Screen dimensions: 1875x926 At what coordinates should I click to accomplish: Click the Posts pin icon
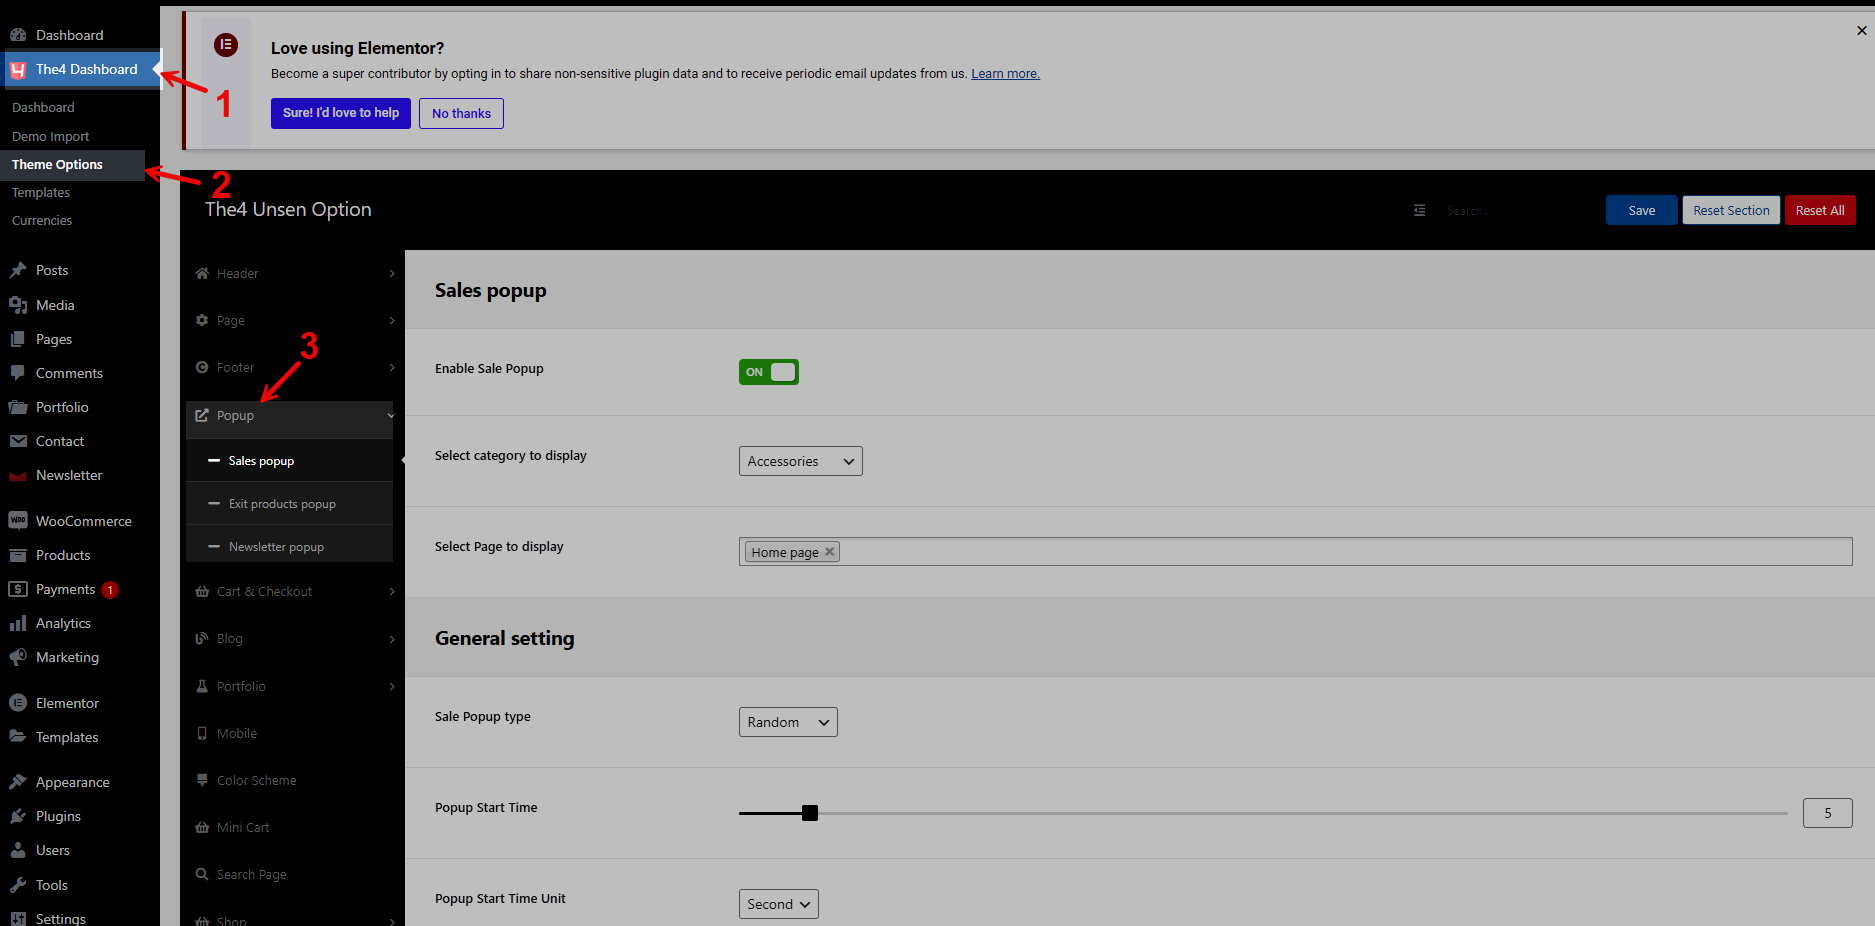[x=18, y=270]
